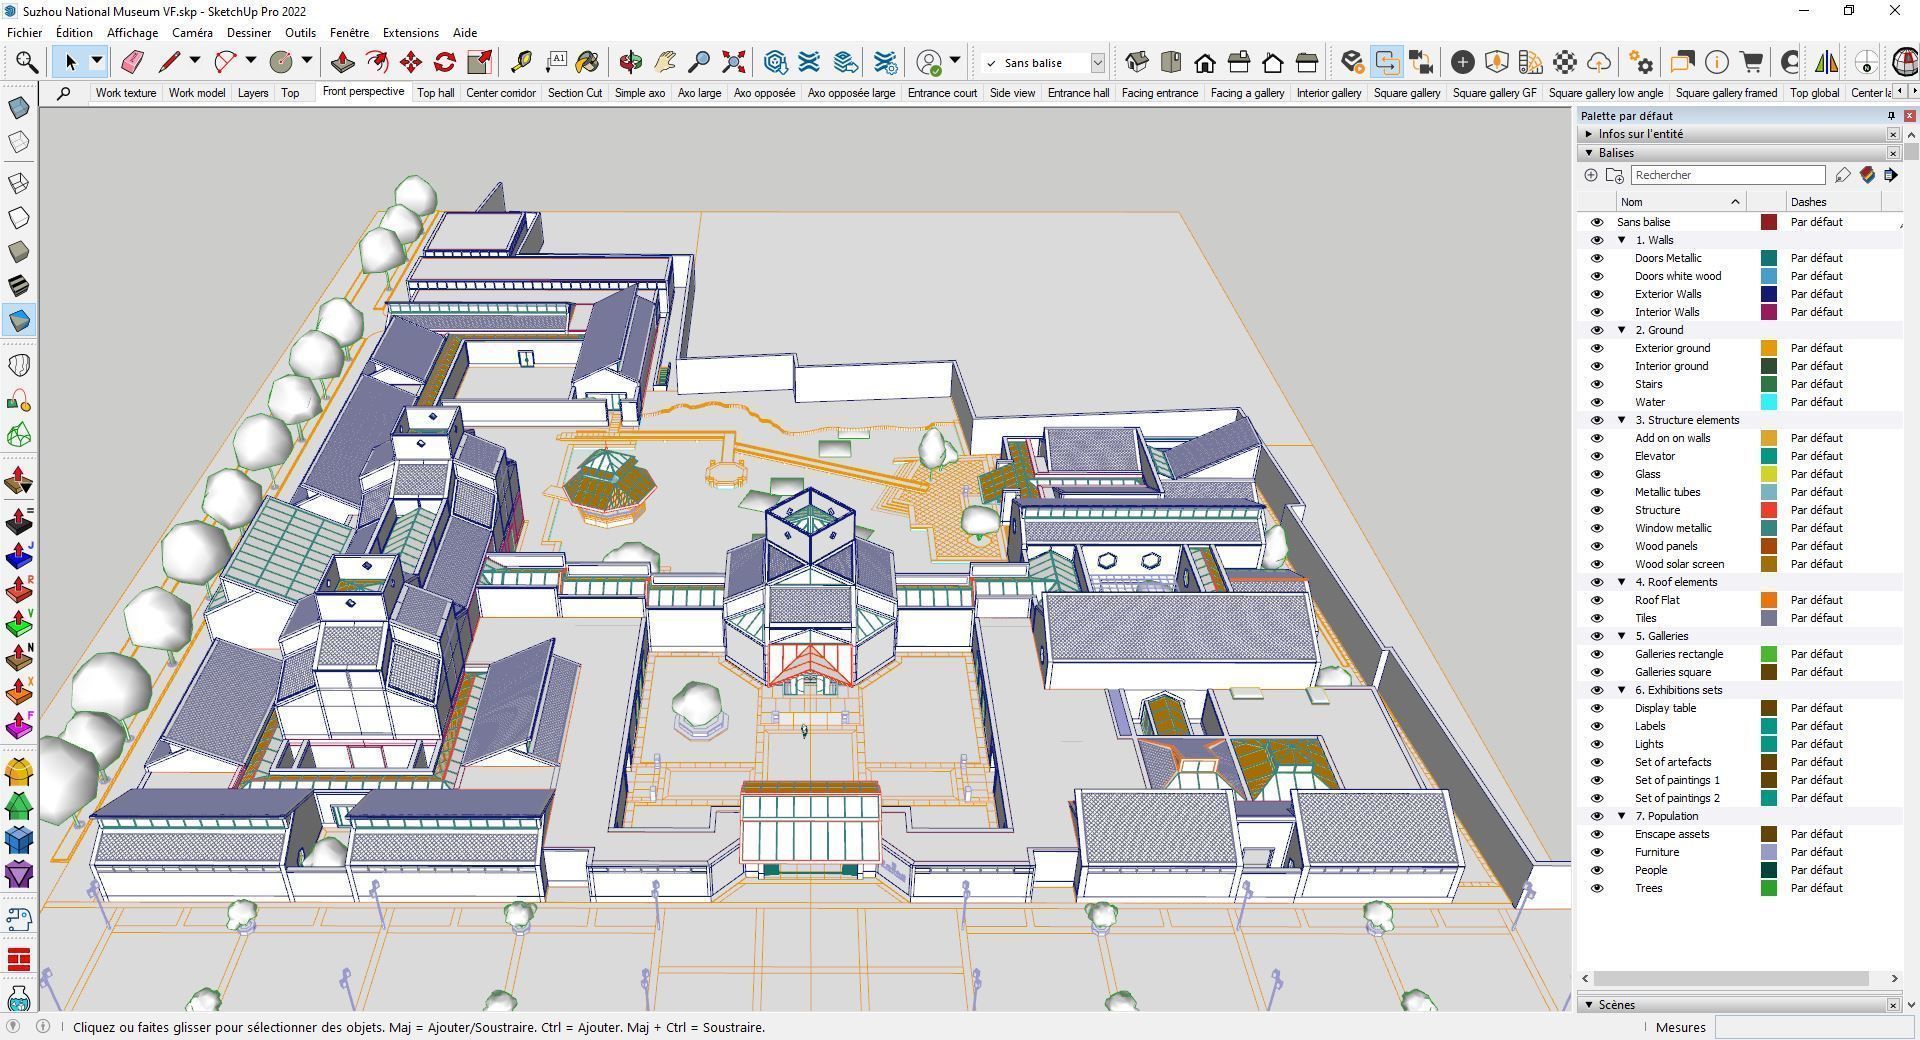1920x1040 pixels.
Task: Open the Search SketchUp magnifier
Action: click(x=27, y=62)
